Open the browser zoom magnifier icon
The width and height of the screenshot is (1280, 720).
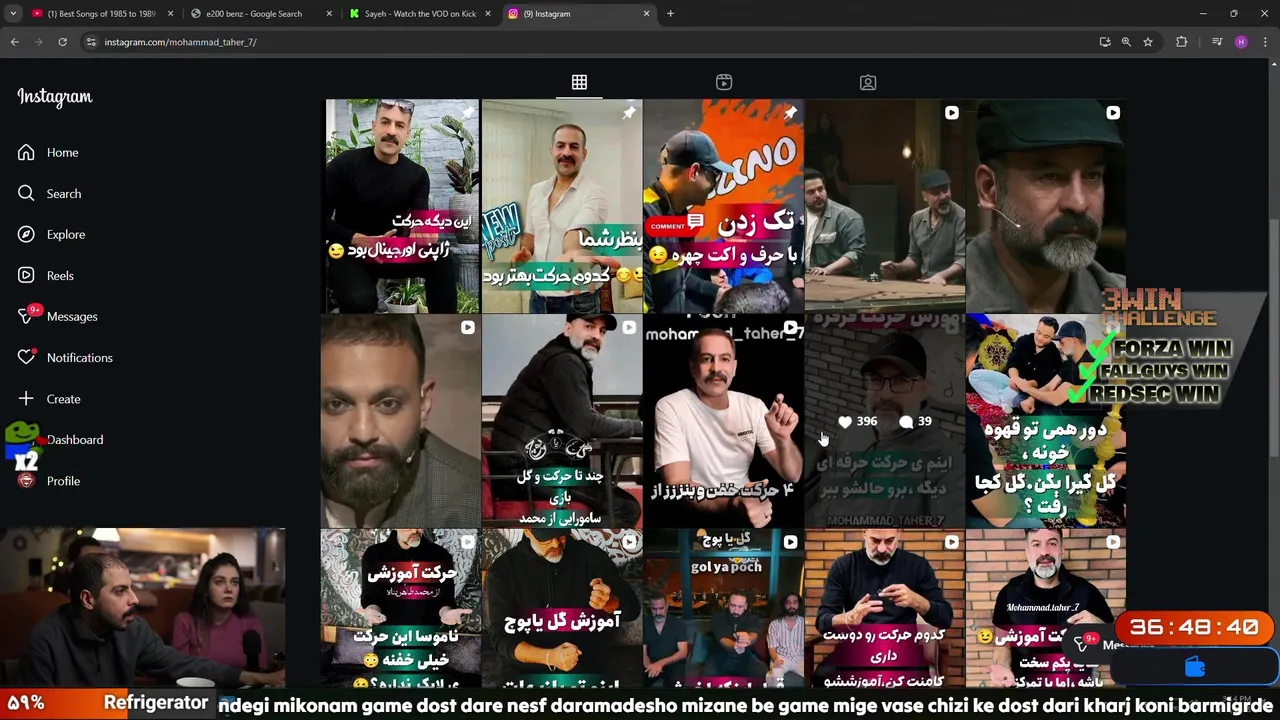point(1126,42)
